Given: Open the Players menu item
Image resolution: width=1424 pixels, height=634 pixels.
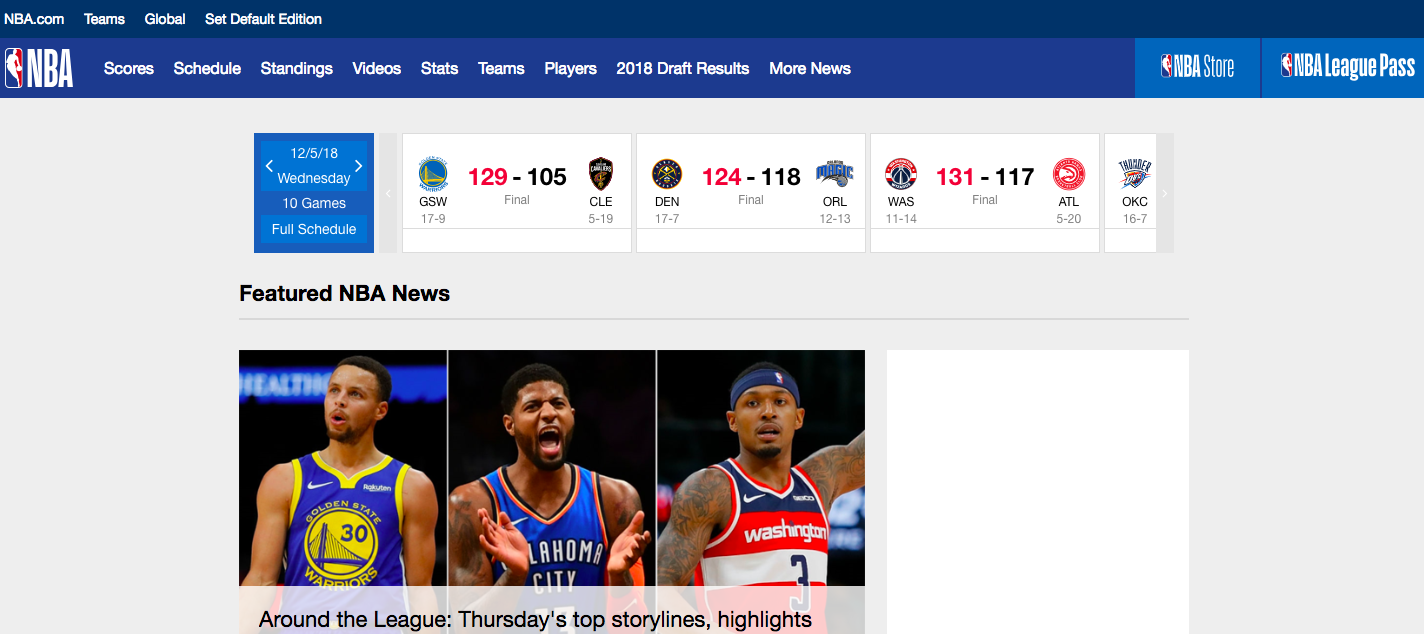Looking at the screenshot, I should point(571,68).
